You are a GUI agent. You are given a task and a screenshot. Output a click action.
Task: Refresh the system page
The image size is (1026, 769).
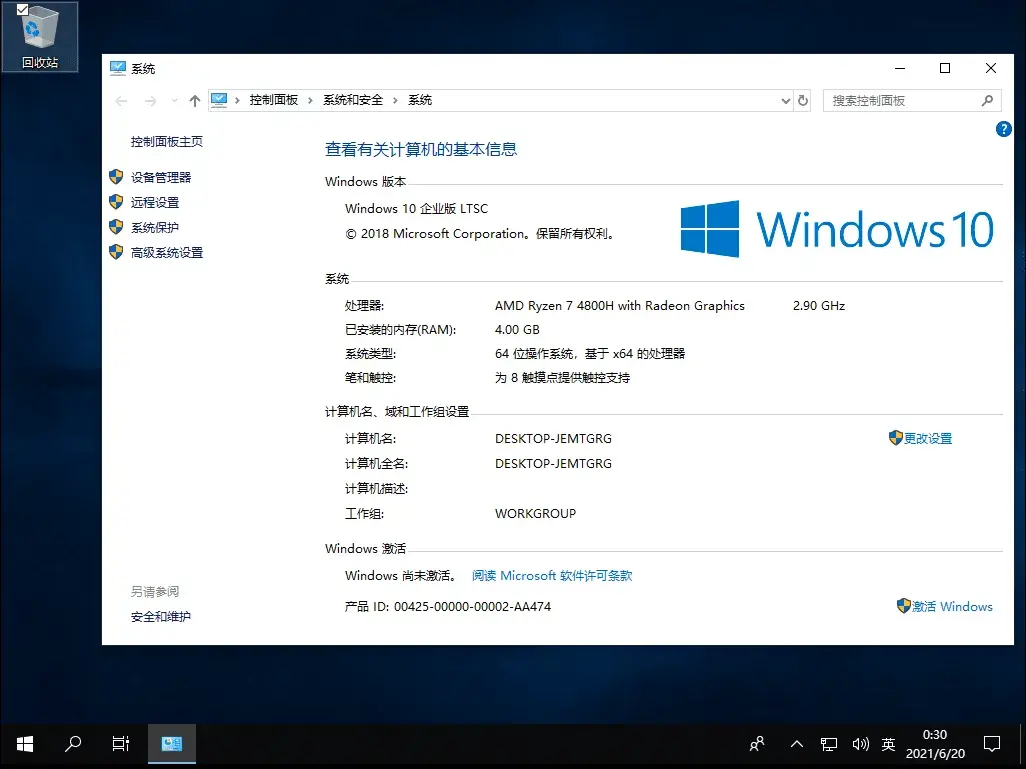(803, 101)
